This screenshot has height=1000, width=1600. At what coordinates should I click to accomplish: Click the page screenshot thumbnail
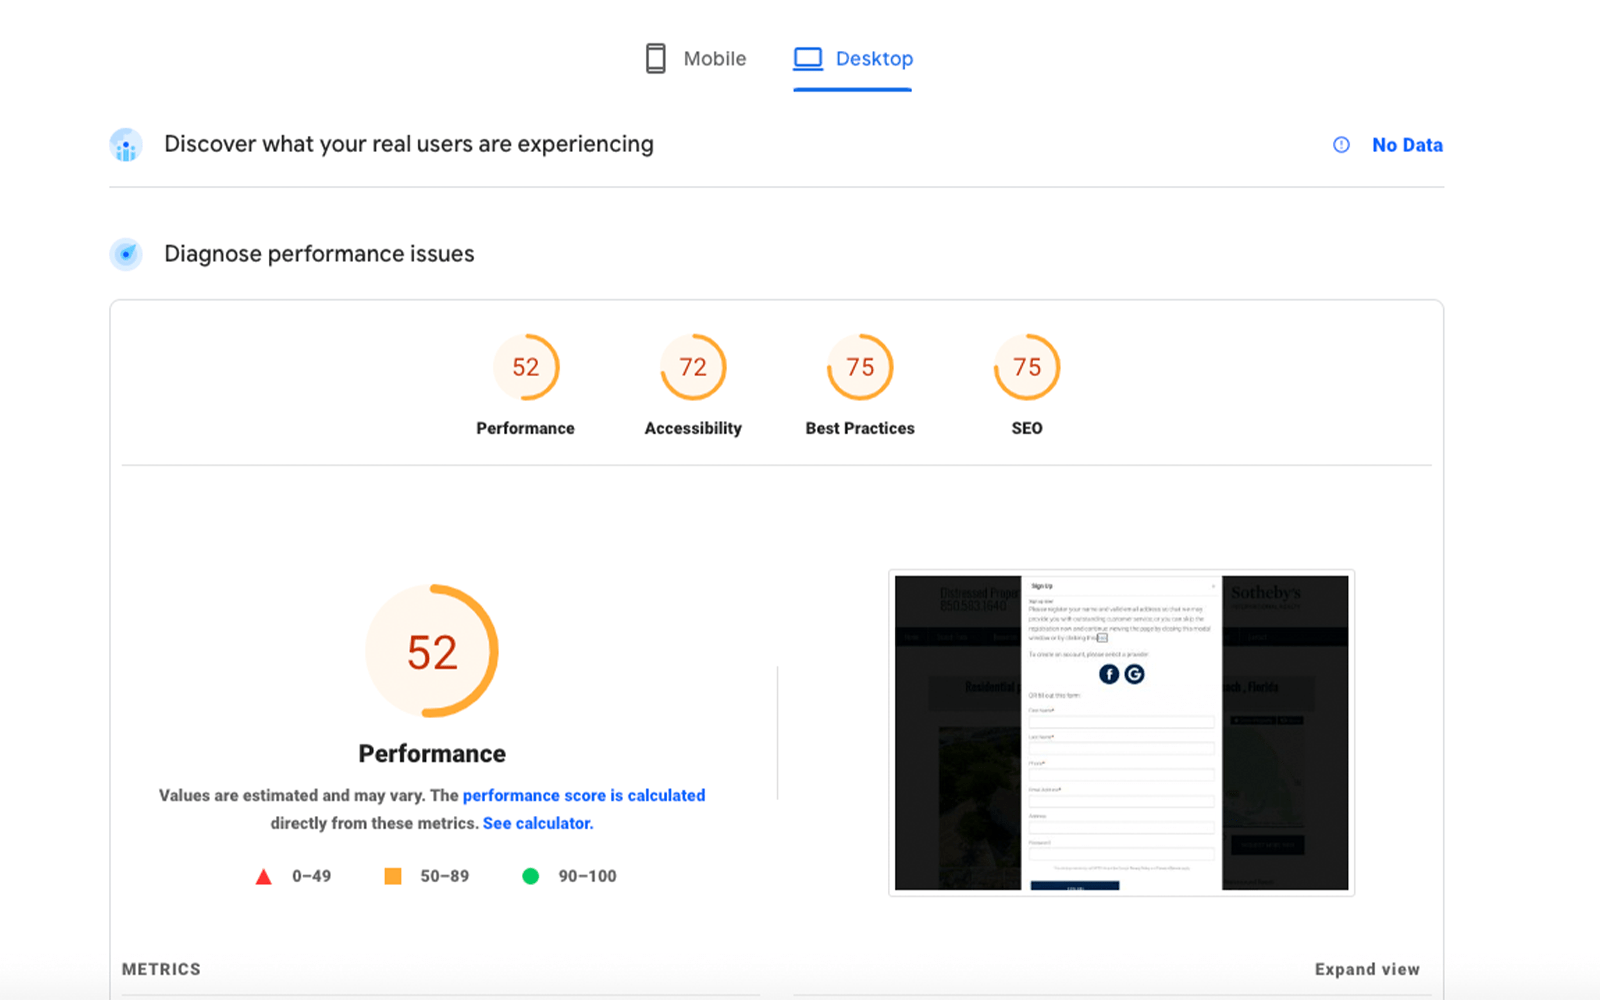[1121, 733]
